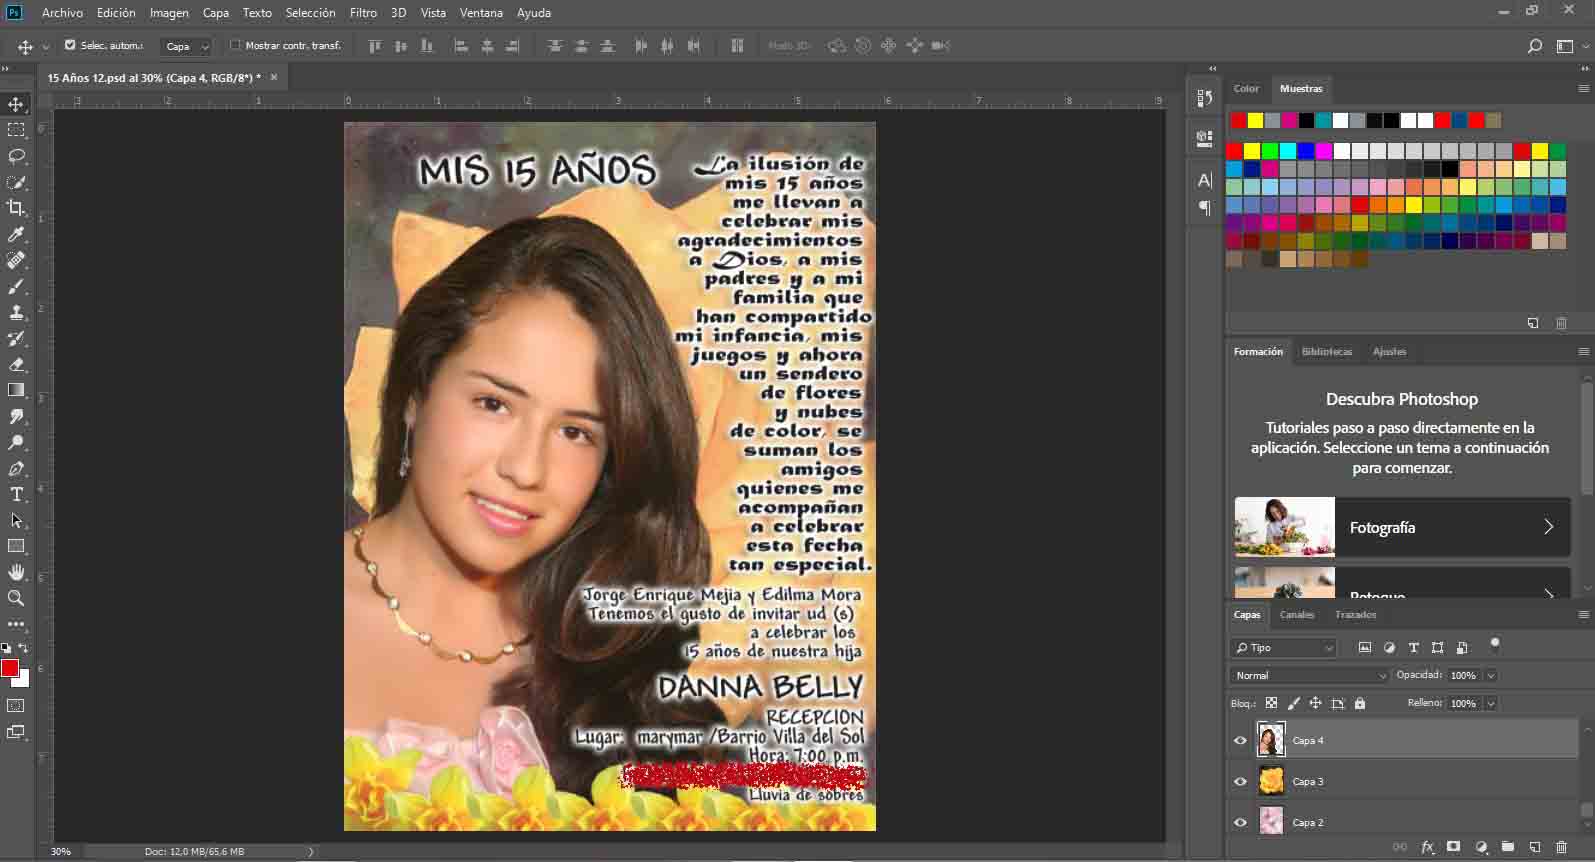Click the white background color swatch
Screen dimensions: 1595x862
coord(23,681)
